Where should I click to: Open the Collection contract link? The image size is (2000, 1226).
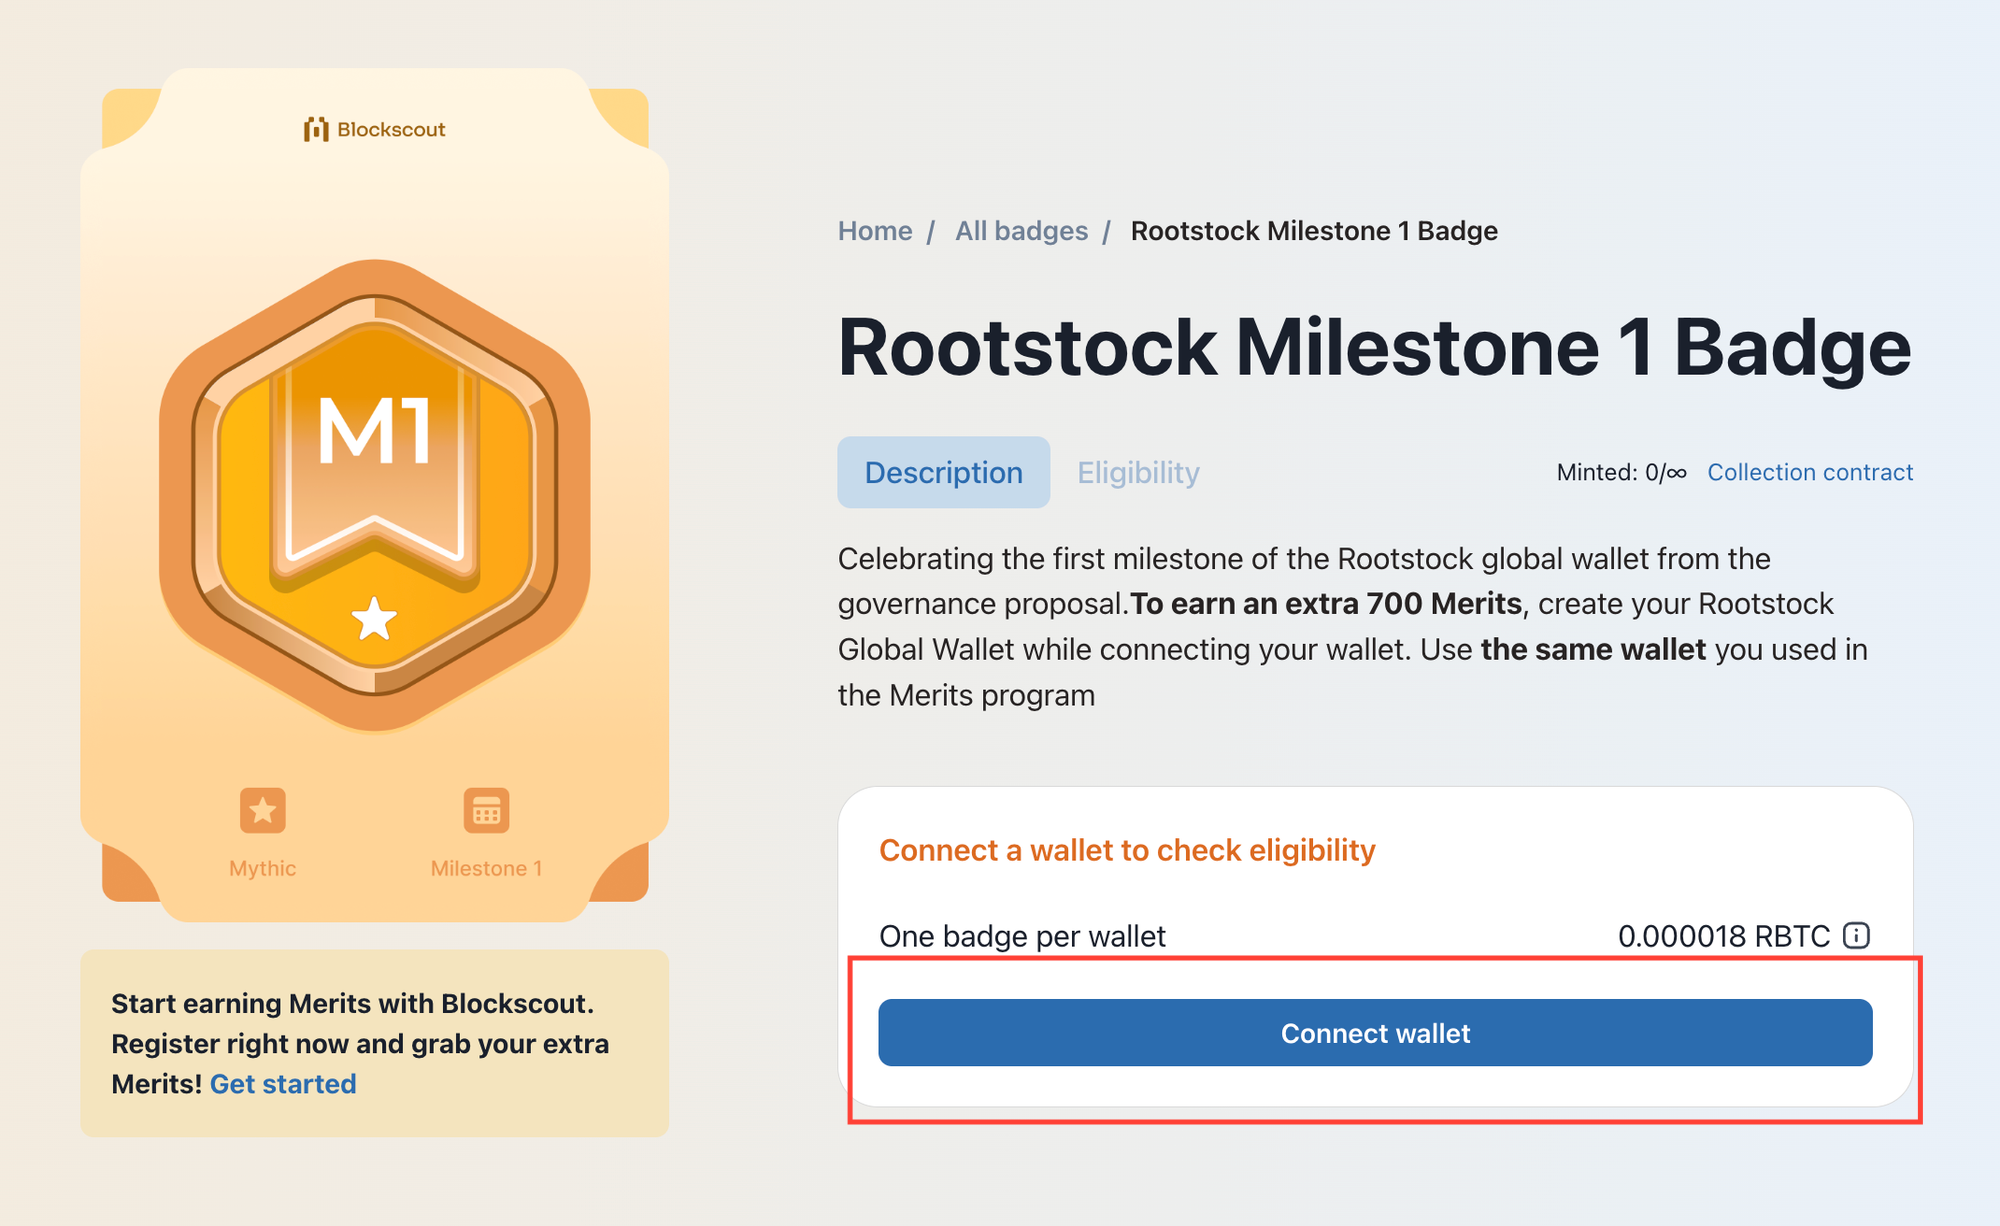[x=1809, y=472]
